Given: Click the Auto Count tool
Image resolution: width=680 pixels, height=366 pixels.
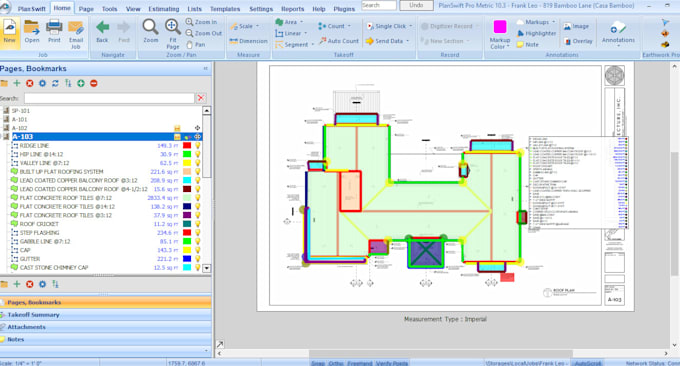Looking at the screenshot, I should coord(339,41).
